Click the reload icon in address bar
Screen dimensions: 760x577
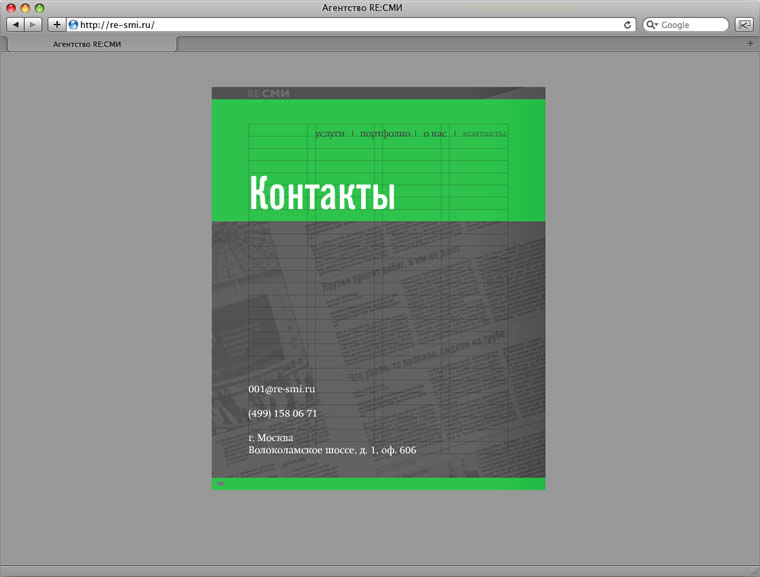tap(627, 24)
